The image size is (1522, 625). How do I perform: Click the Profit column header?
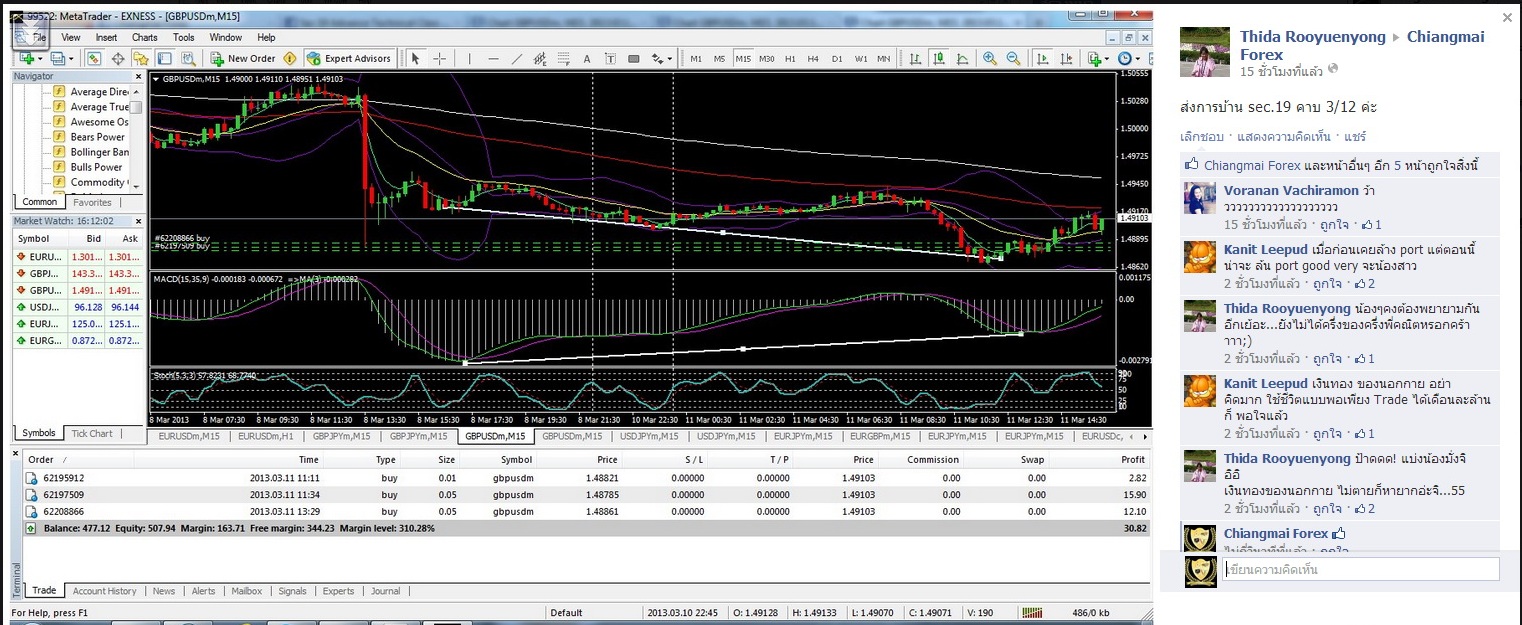pos(1133,460)
